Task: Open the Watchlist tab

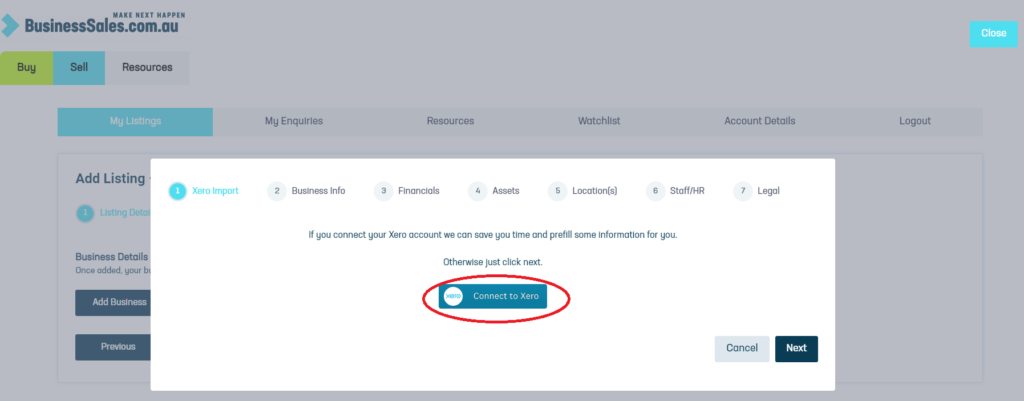Action: pyautogui.click(x=599, y=121)
